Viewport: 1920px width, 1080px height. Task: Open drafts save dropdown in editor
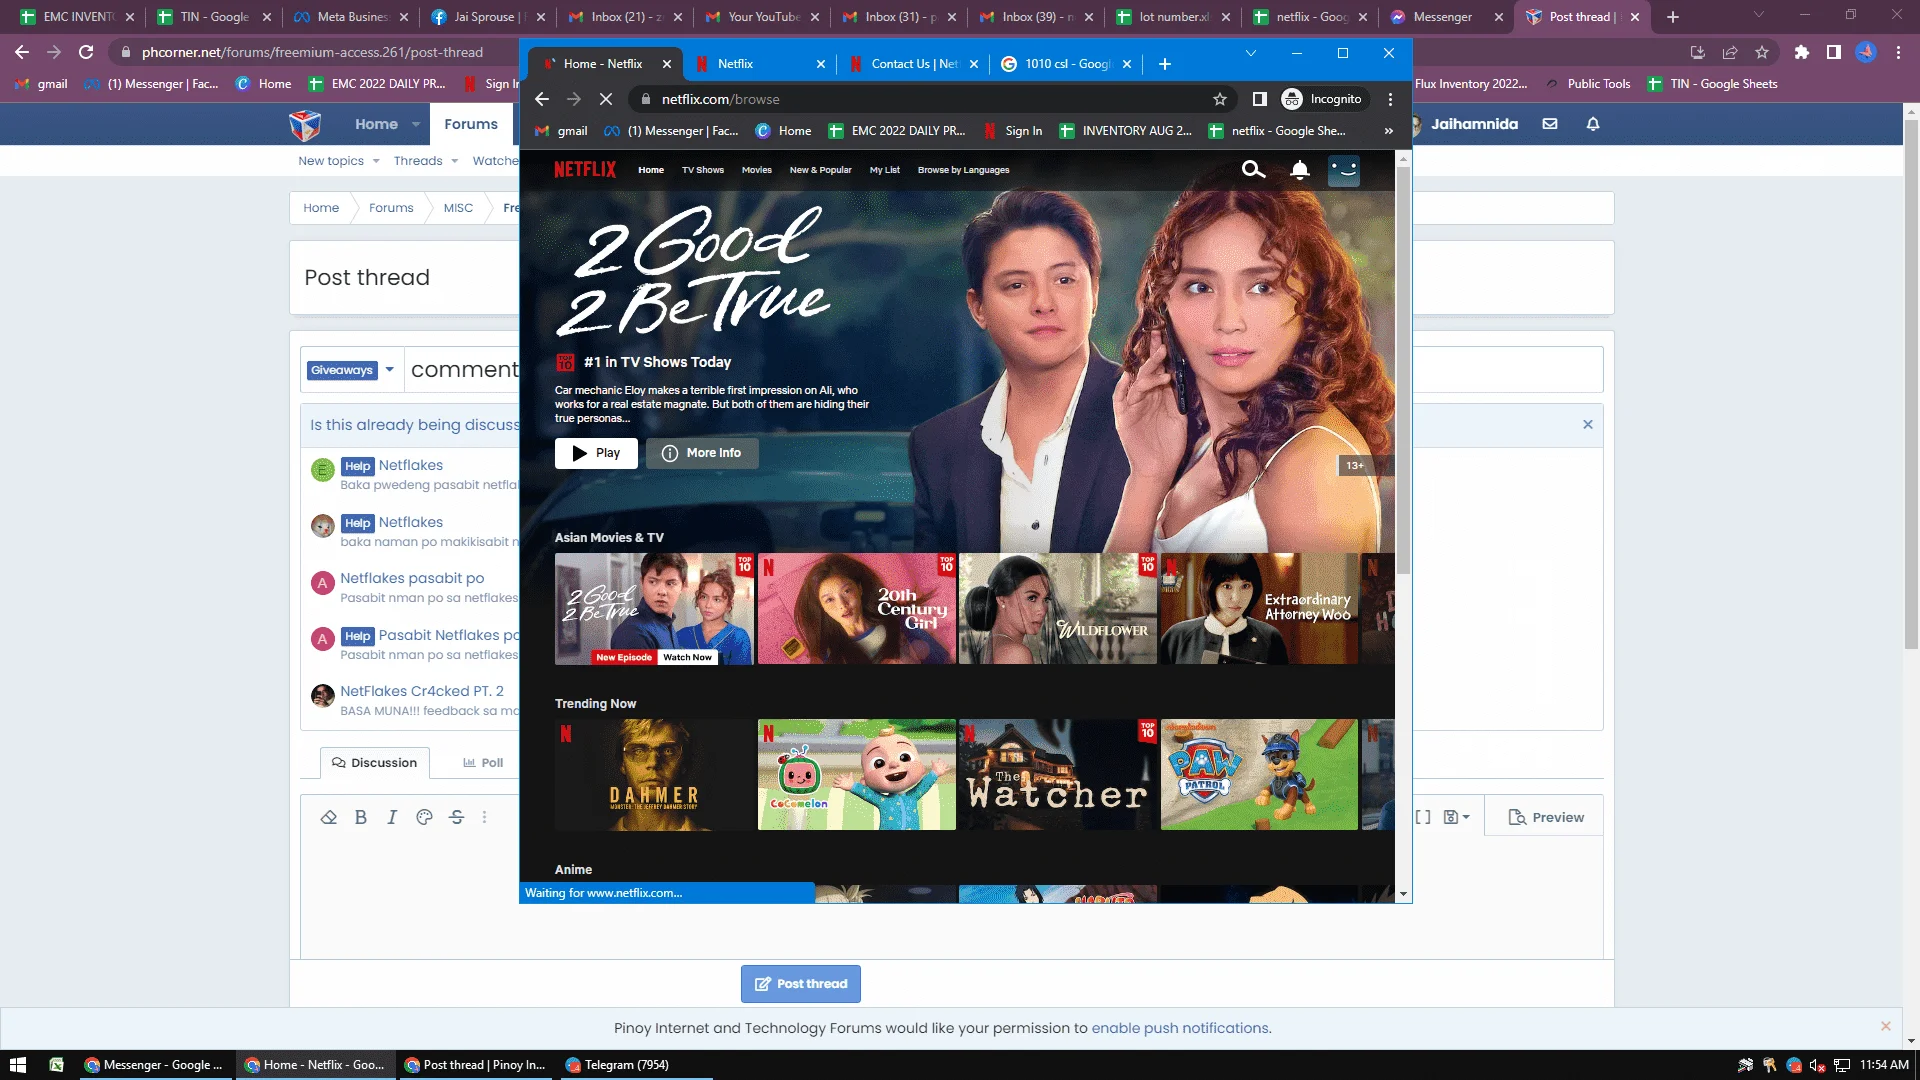point(1456,817)
